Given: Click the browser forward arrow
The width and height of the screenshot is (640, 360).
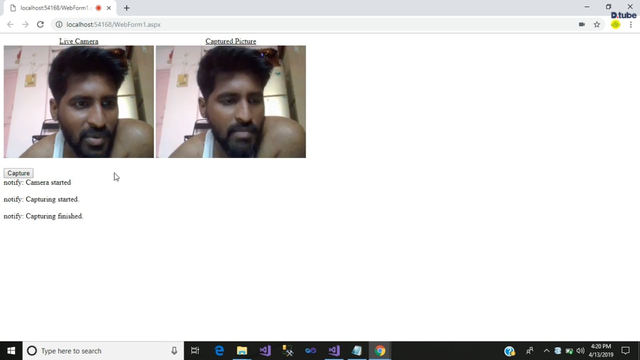Looking at the screenshot, I should tap(25, 24).
